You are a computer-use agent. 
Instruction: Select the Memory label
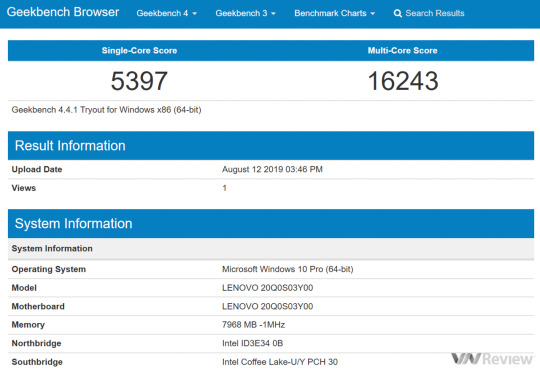point(28,325)
